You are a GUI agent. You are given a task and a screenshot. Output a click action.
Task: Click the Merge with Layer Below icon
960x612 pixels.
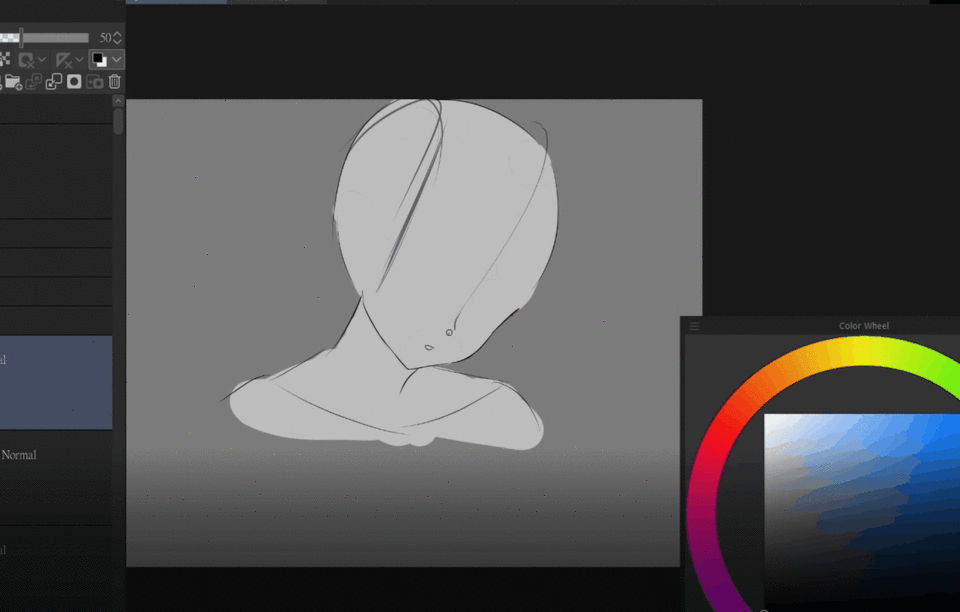tap(54, 82)
